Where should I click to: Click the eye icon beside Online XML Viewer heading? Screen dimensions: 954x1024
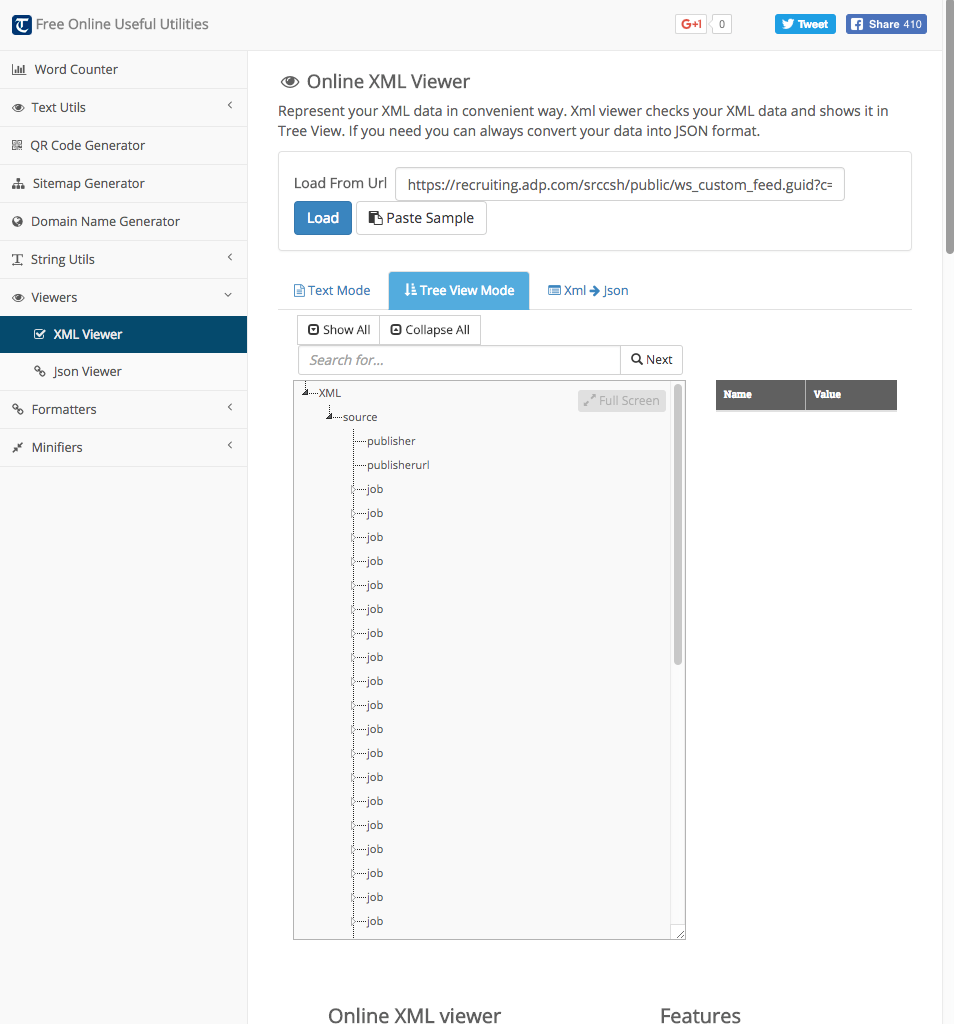point(290,80)
